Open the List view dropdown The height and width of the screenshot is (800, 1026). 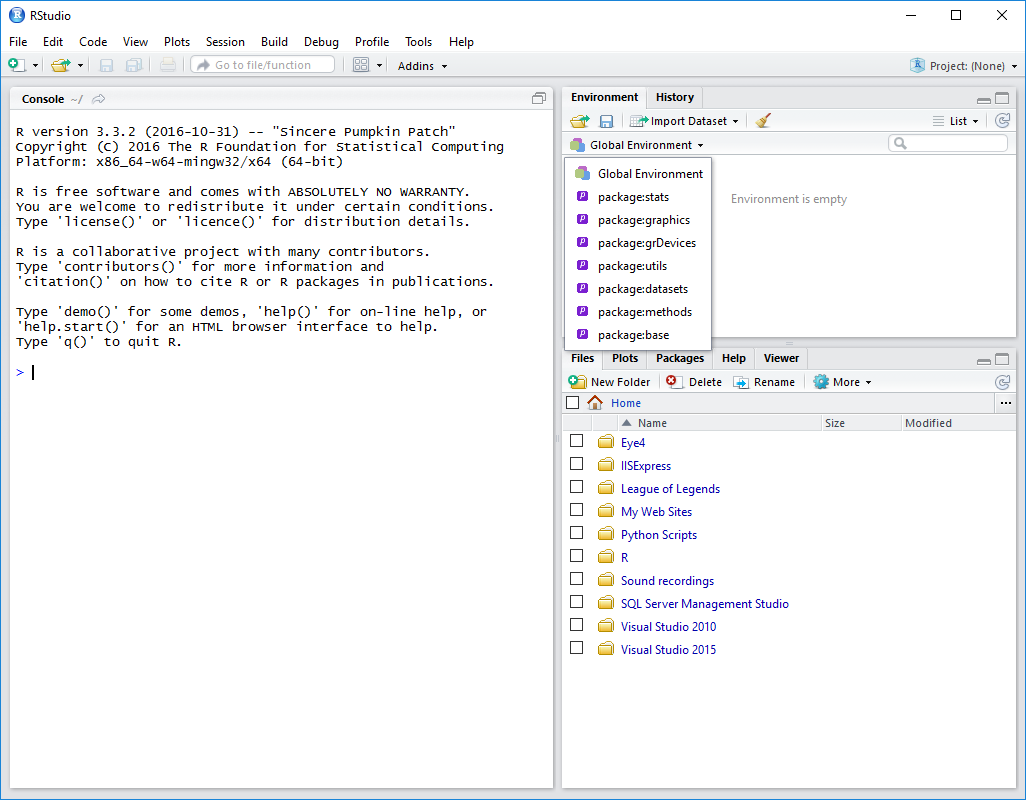[x=956, y=121]
